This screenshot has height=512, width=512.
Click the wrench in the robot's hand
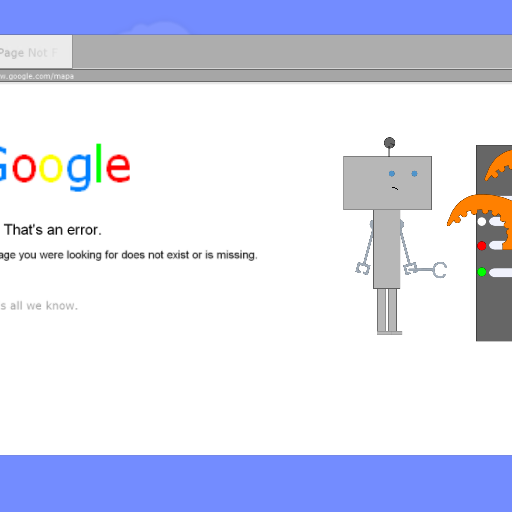[x=428, y=270]
